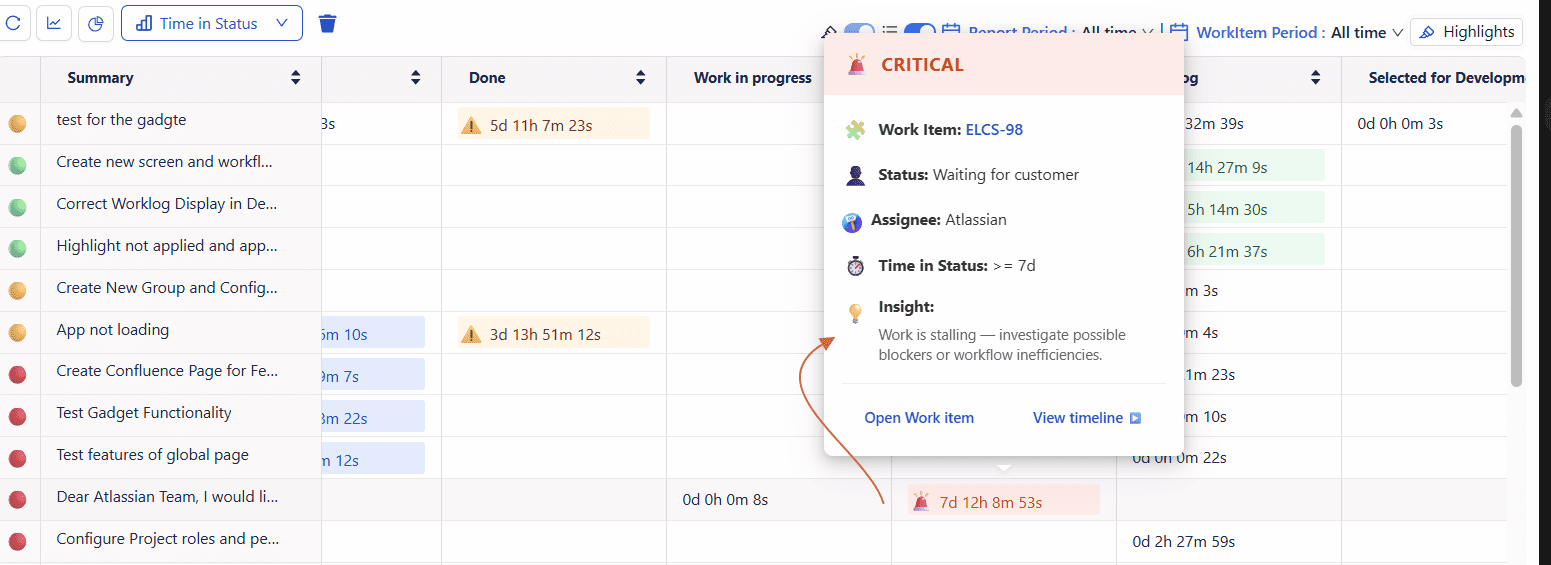Open the line chart view
Screen dimensions: 1551x565
(54, 23)
